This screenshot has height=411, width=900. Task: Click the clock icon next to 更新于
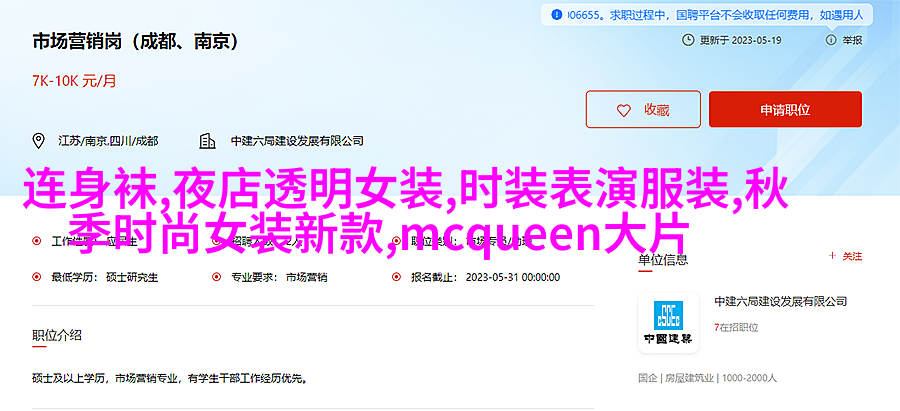688,40
